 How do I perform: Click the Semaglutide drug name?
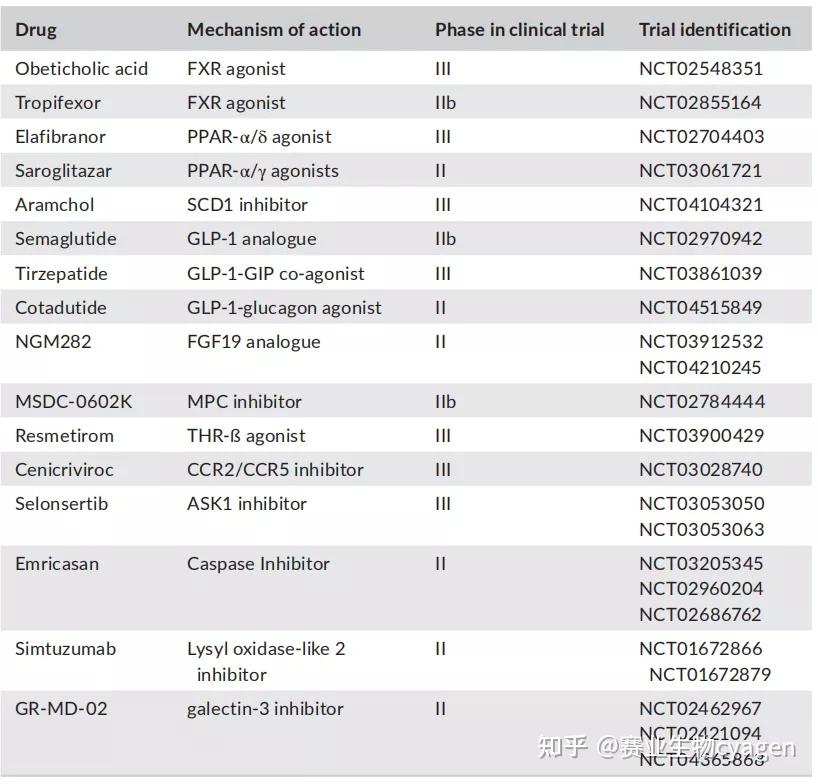(66, 239)
